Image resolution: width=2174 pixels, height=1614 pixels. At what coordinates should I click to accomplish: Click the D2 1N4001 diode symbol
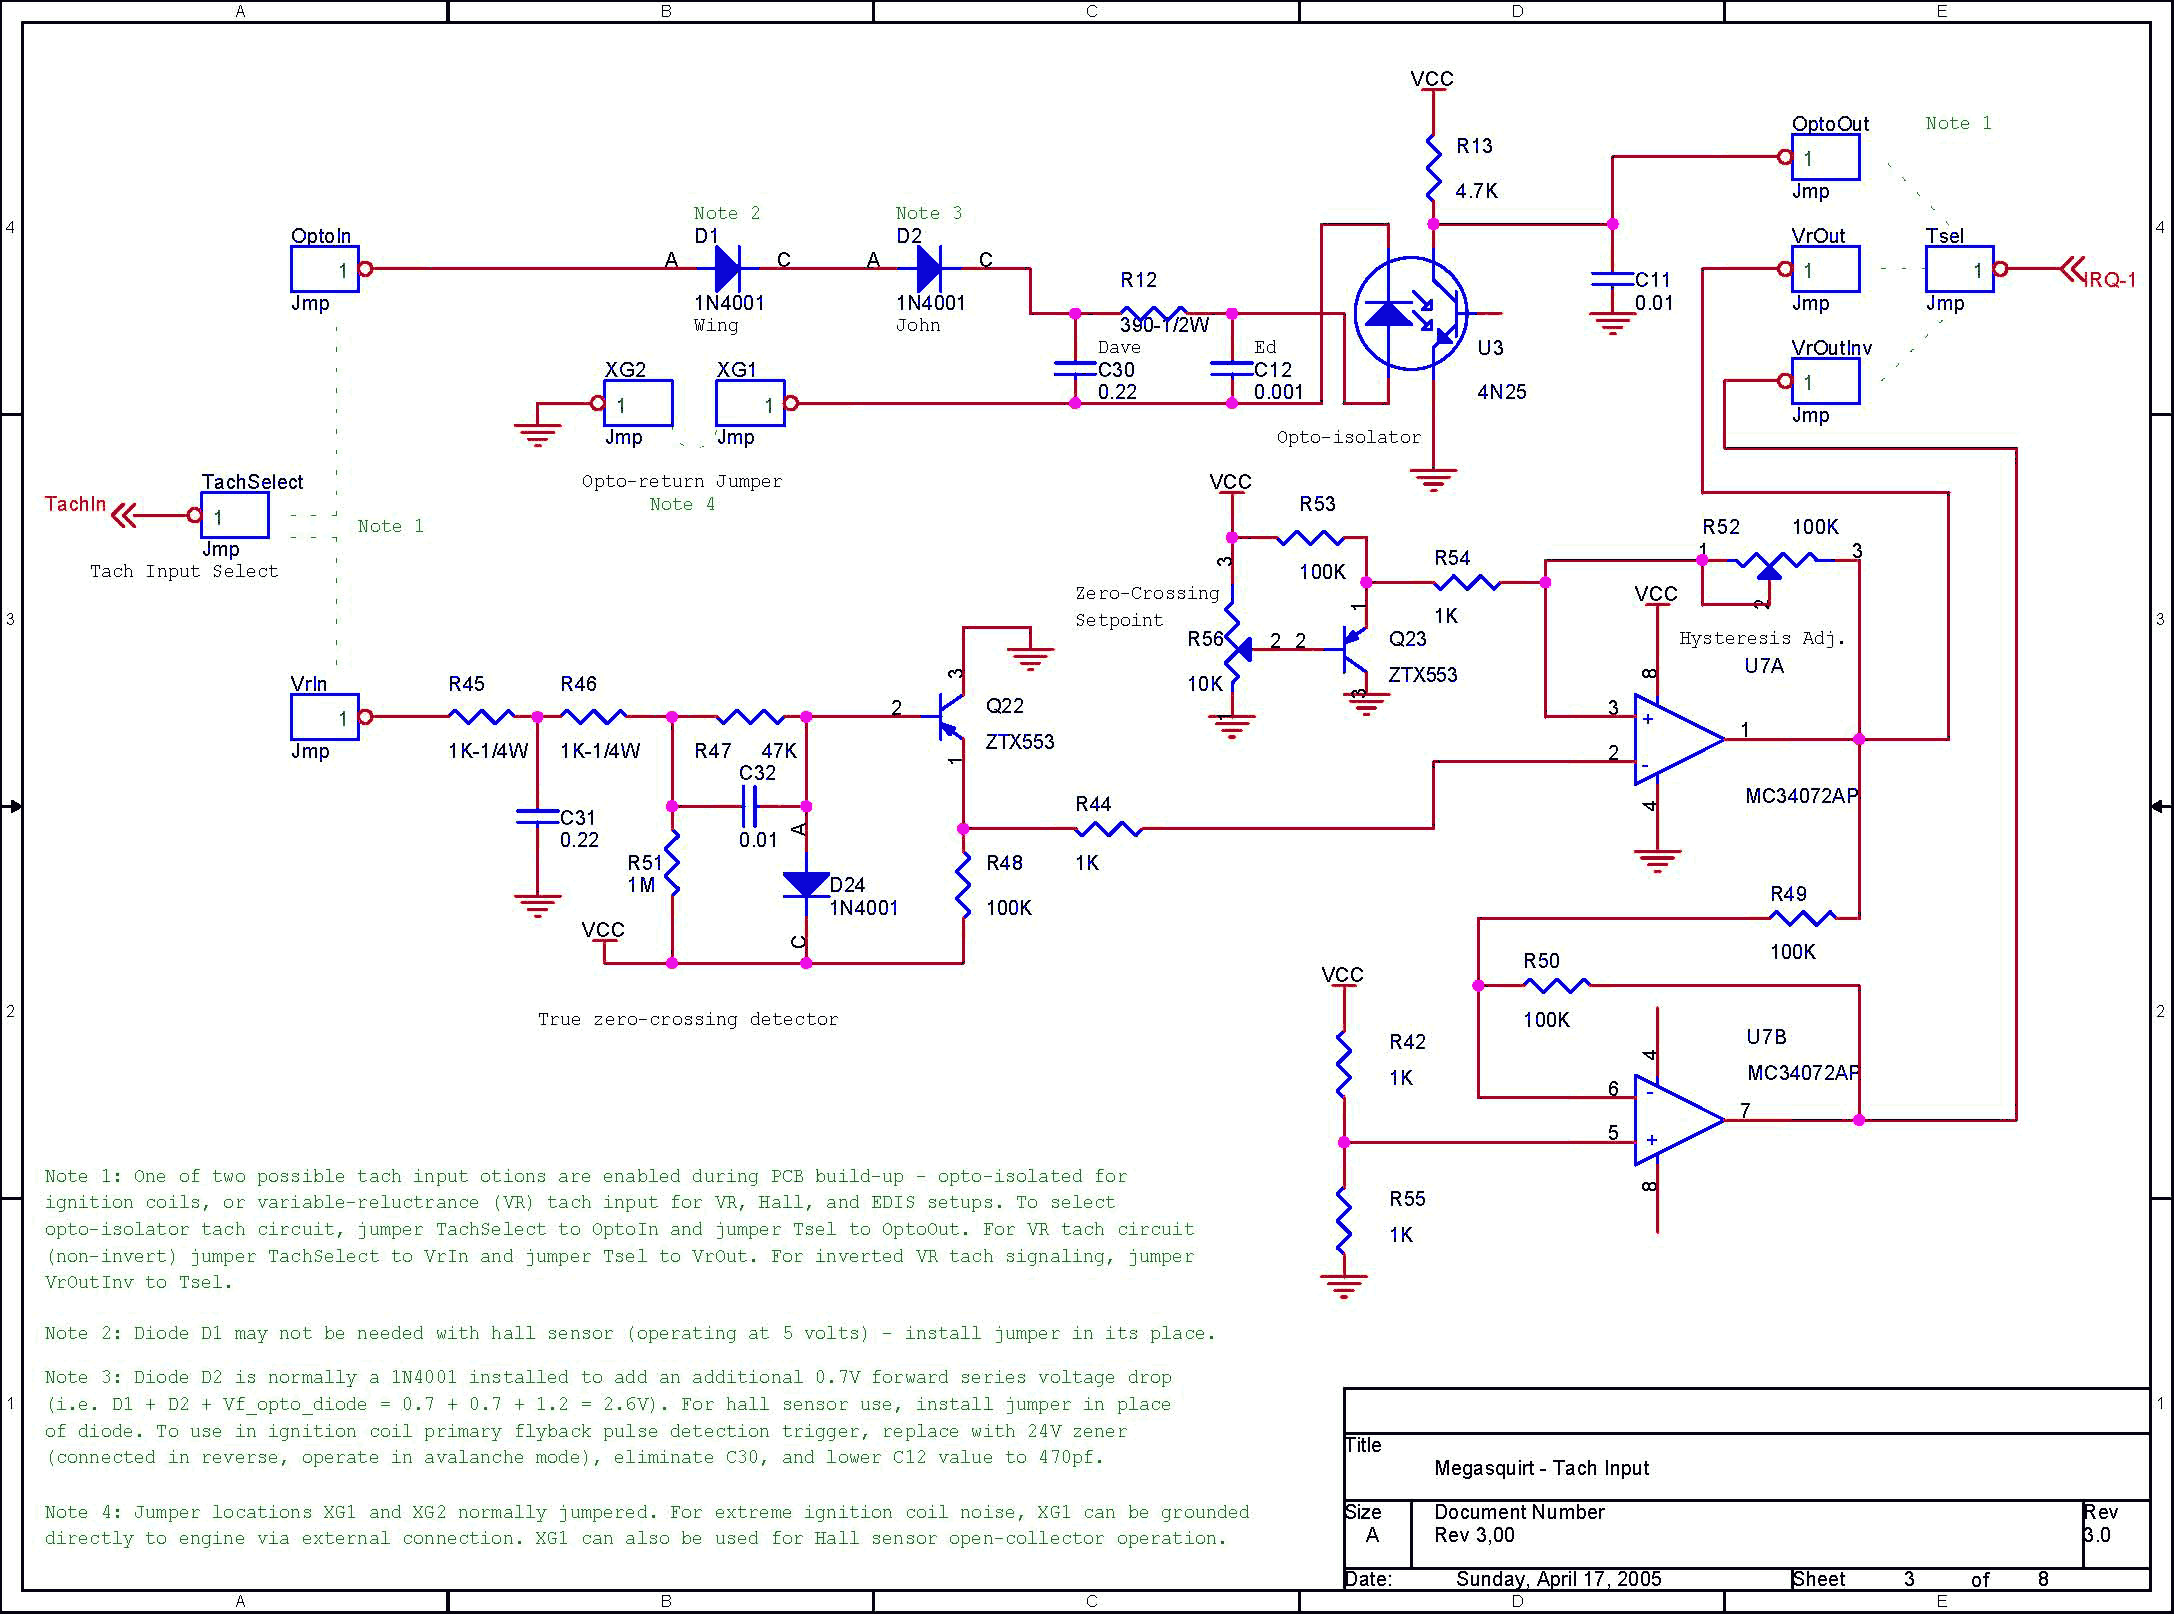(x=929, y=268)
